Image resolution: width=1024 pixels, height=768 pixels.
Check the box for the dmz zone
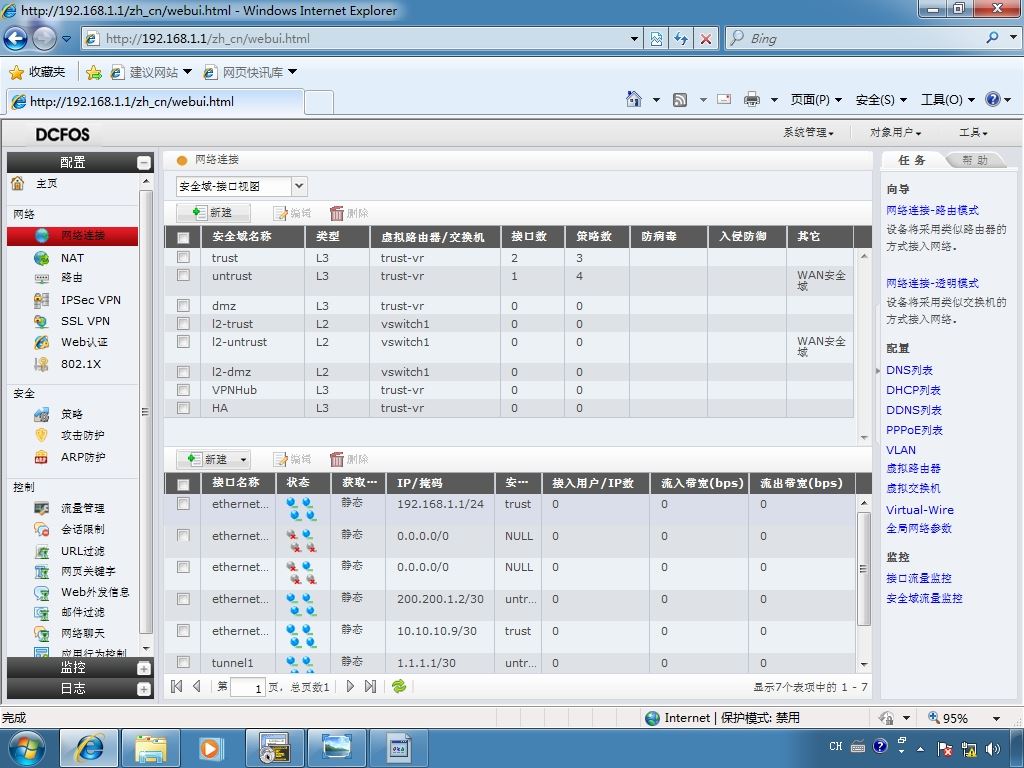coord(184,306)
